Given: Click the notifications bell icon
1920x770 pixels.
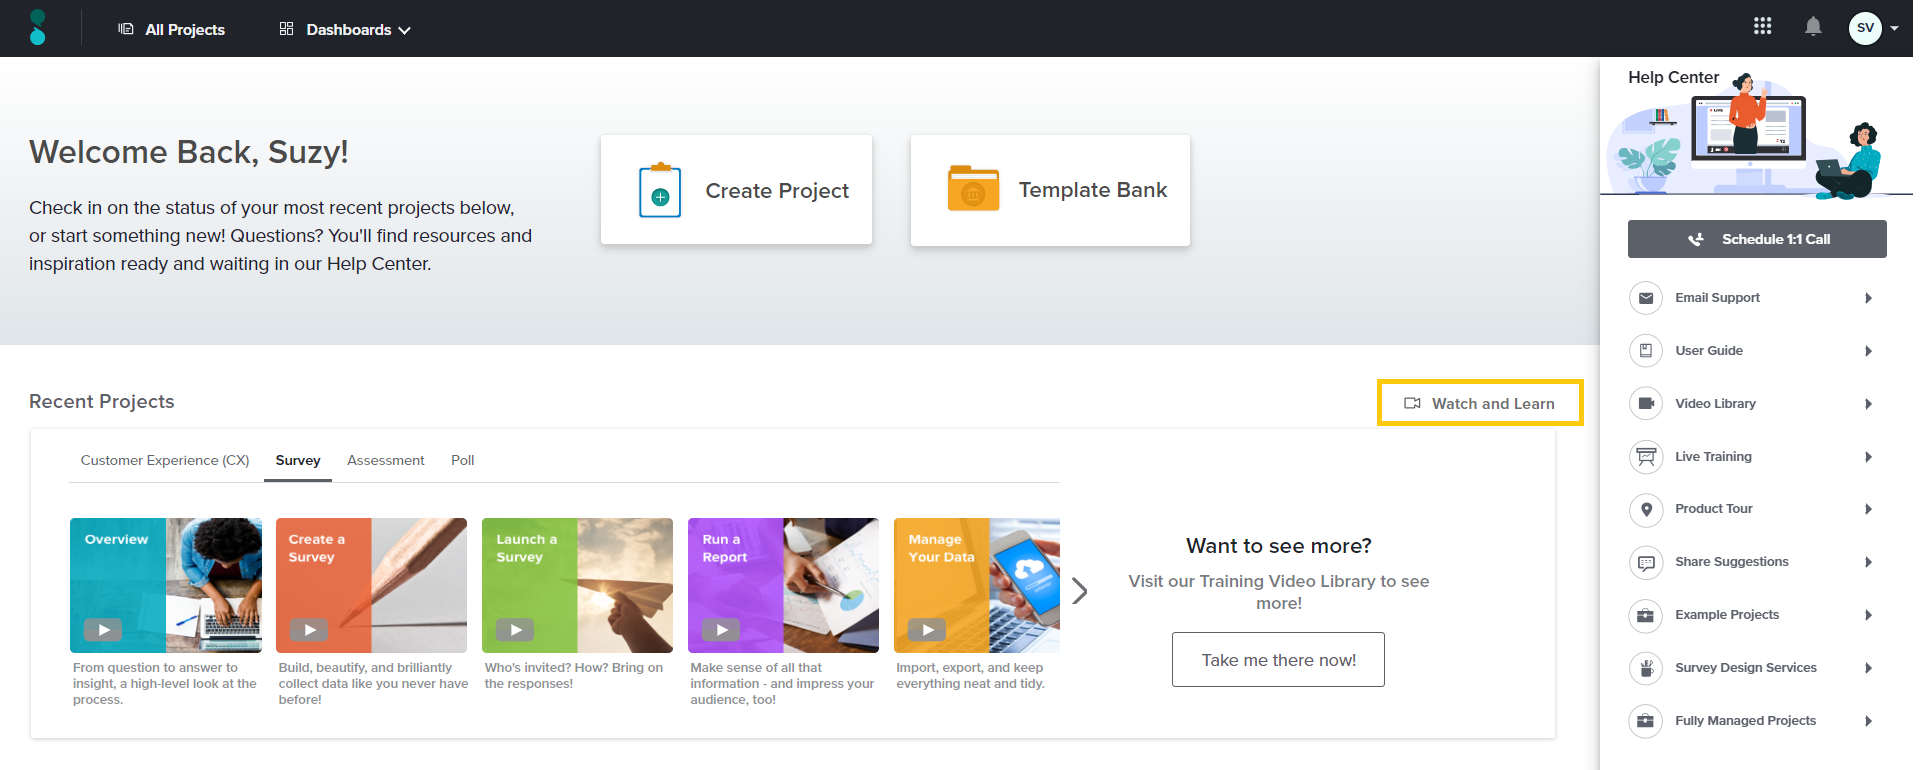Looking at the screenshot, I should click(1812, 27).
